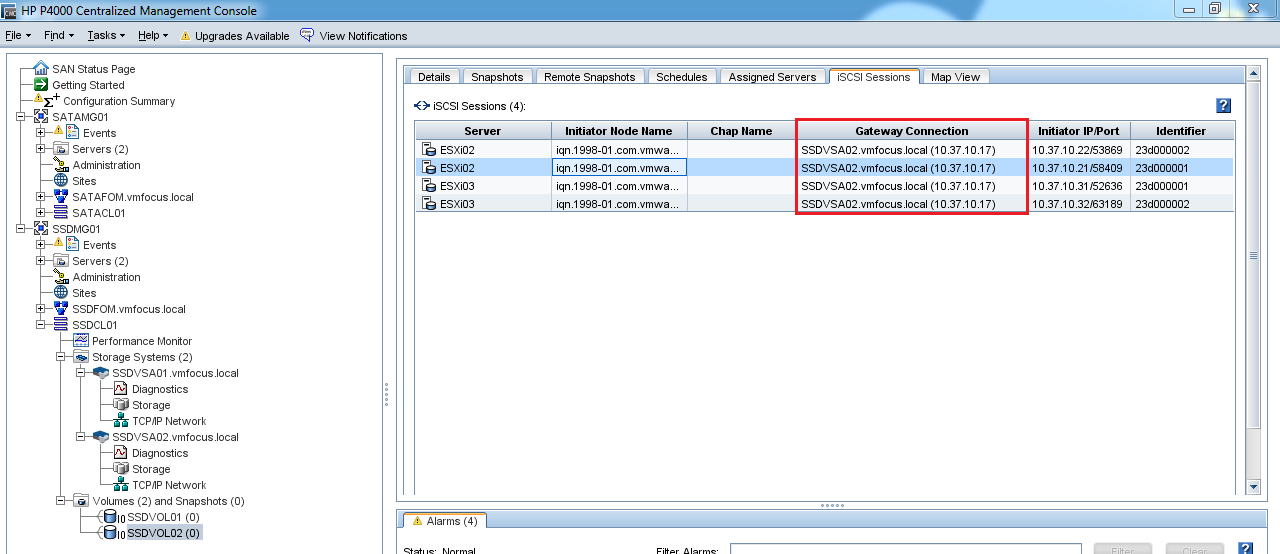
Task: Expand SATACL01 cluster node
Action: [41, 213]
